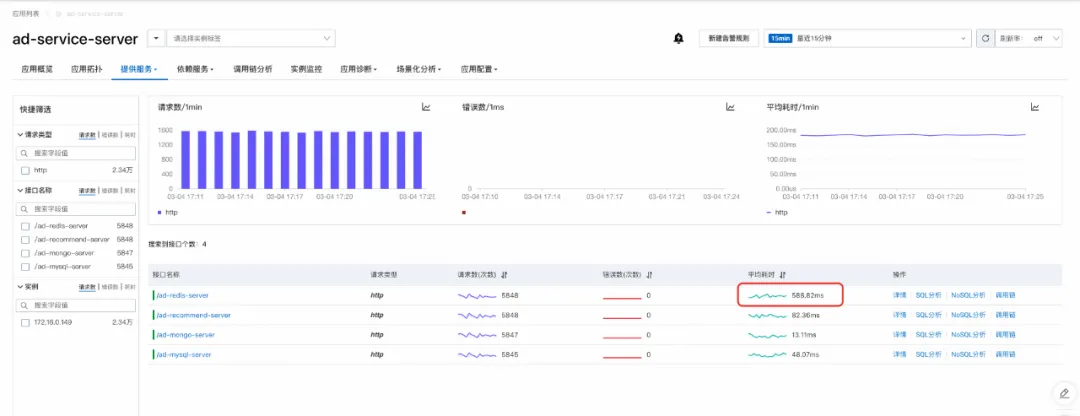Check the /ad-mysql-server filter checkbox
1080x416 pixels.
[x=25, y=267]
